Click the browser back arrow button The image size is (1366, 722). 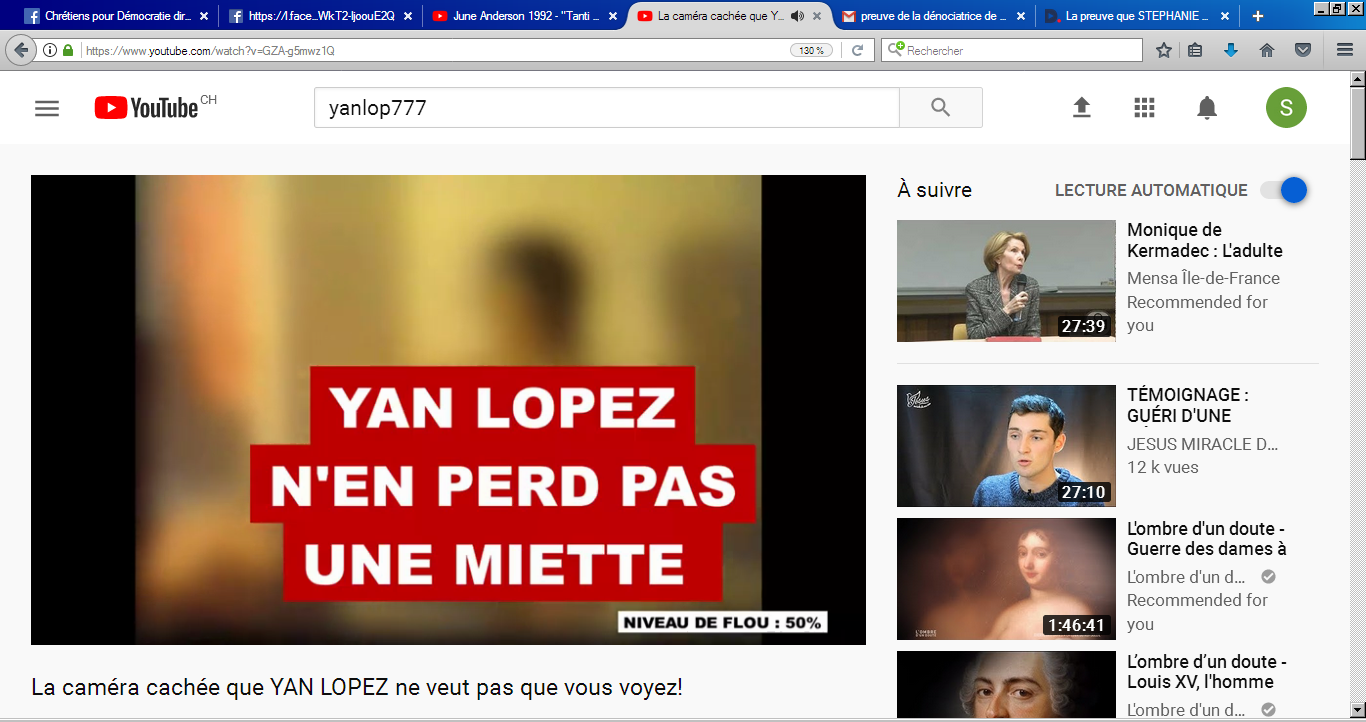(x=21, y=50)
